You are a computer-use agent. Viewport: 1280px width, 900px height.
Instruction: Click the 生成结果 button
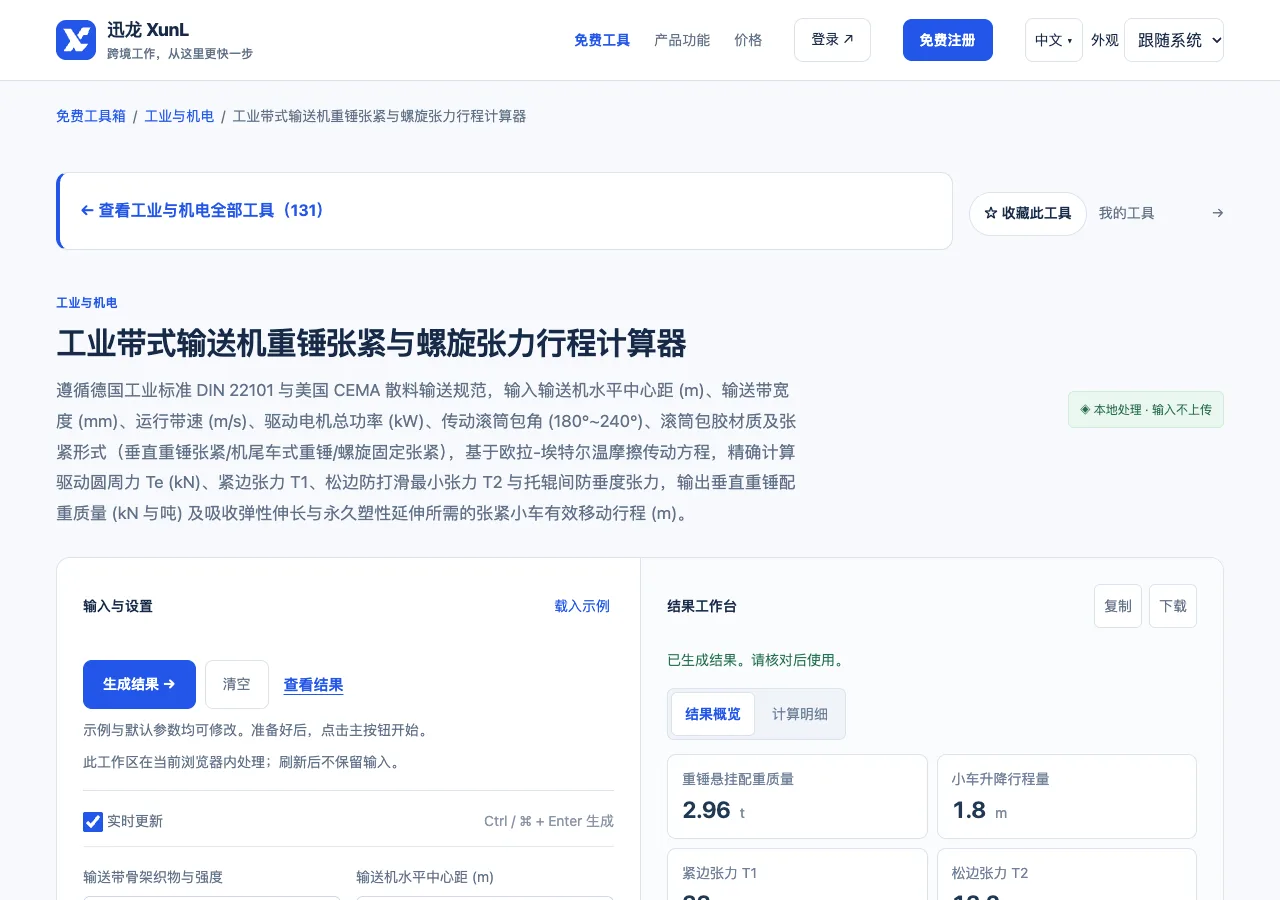click(x=139, y=684)
